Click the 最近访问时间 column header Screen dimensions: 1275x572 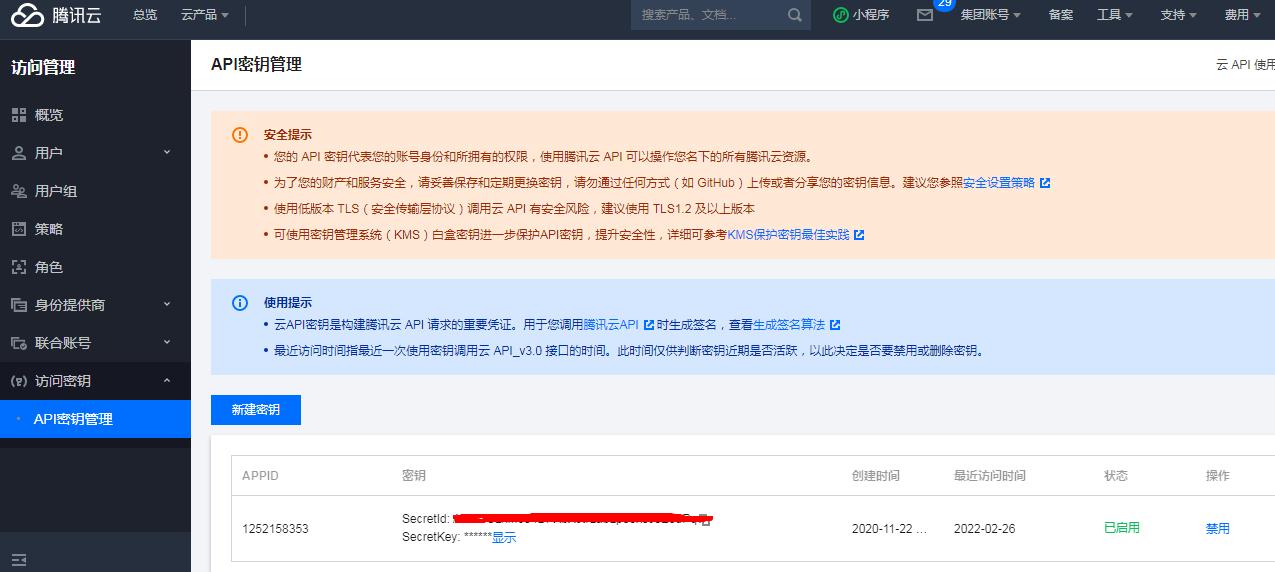tap(990, 476)
